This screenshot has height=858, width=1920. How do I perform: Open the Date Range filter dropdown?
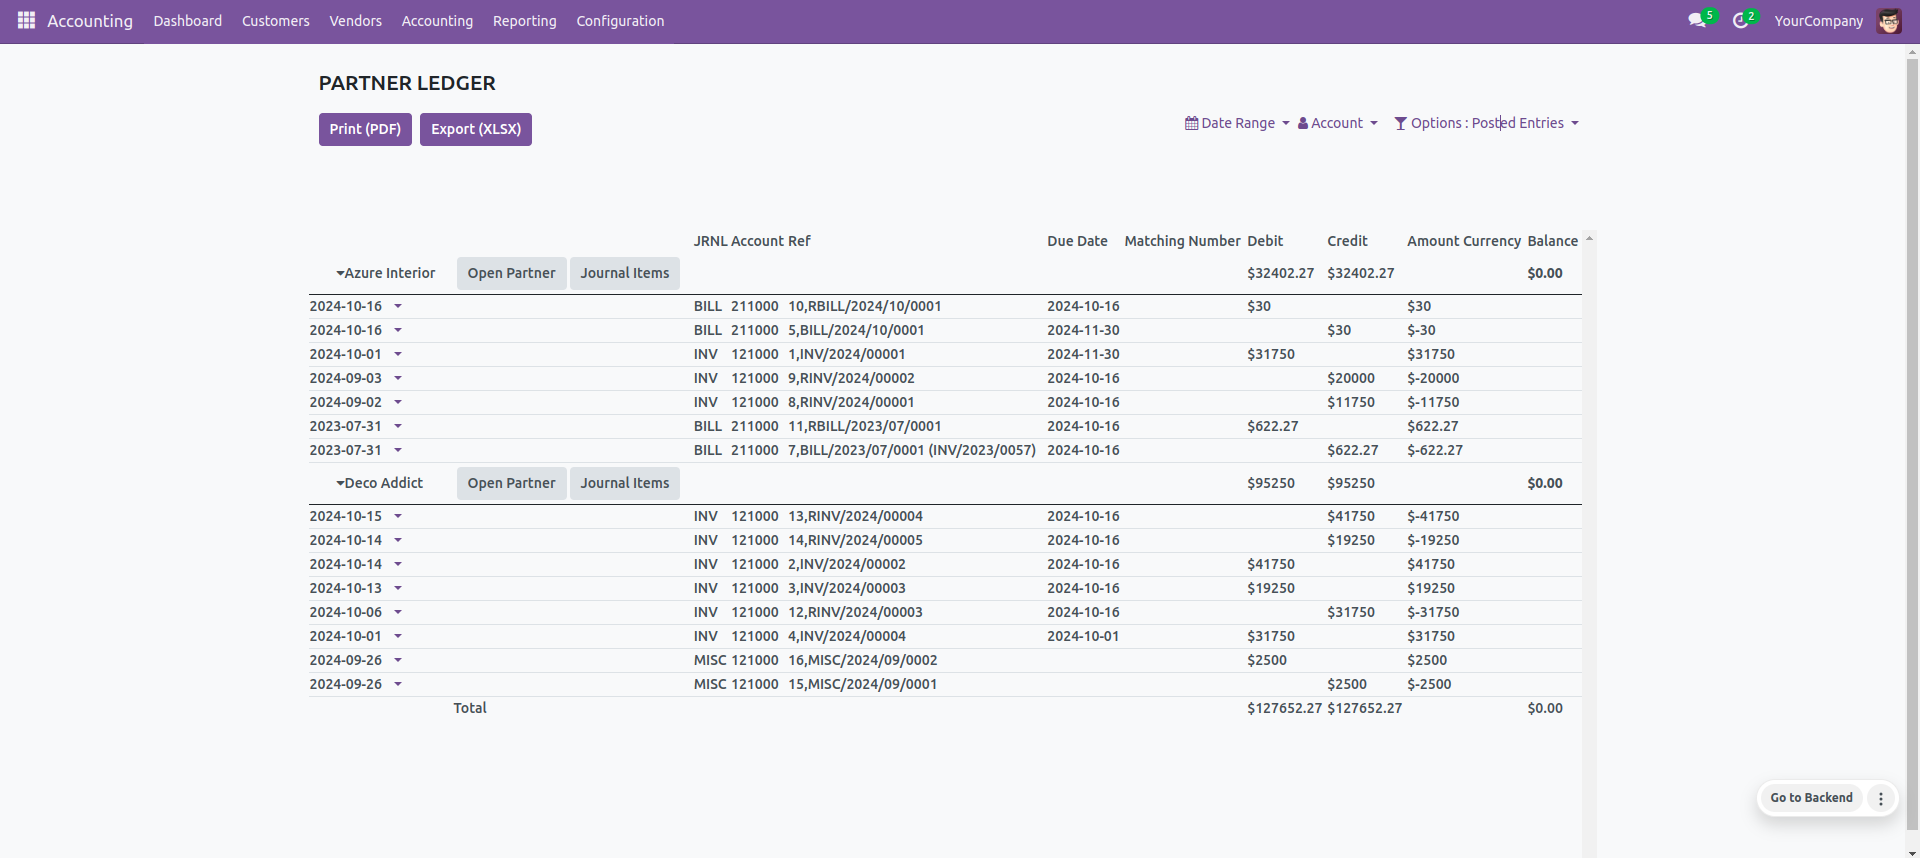1237,123
